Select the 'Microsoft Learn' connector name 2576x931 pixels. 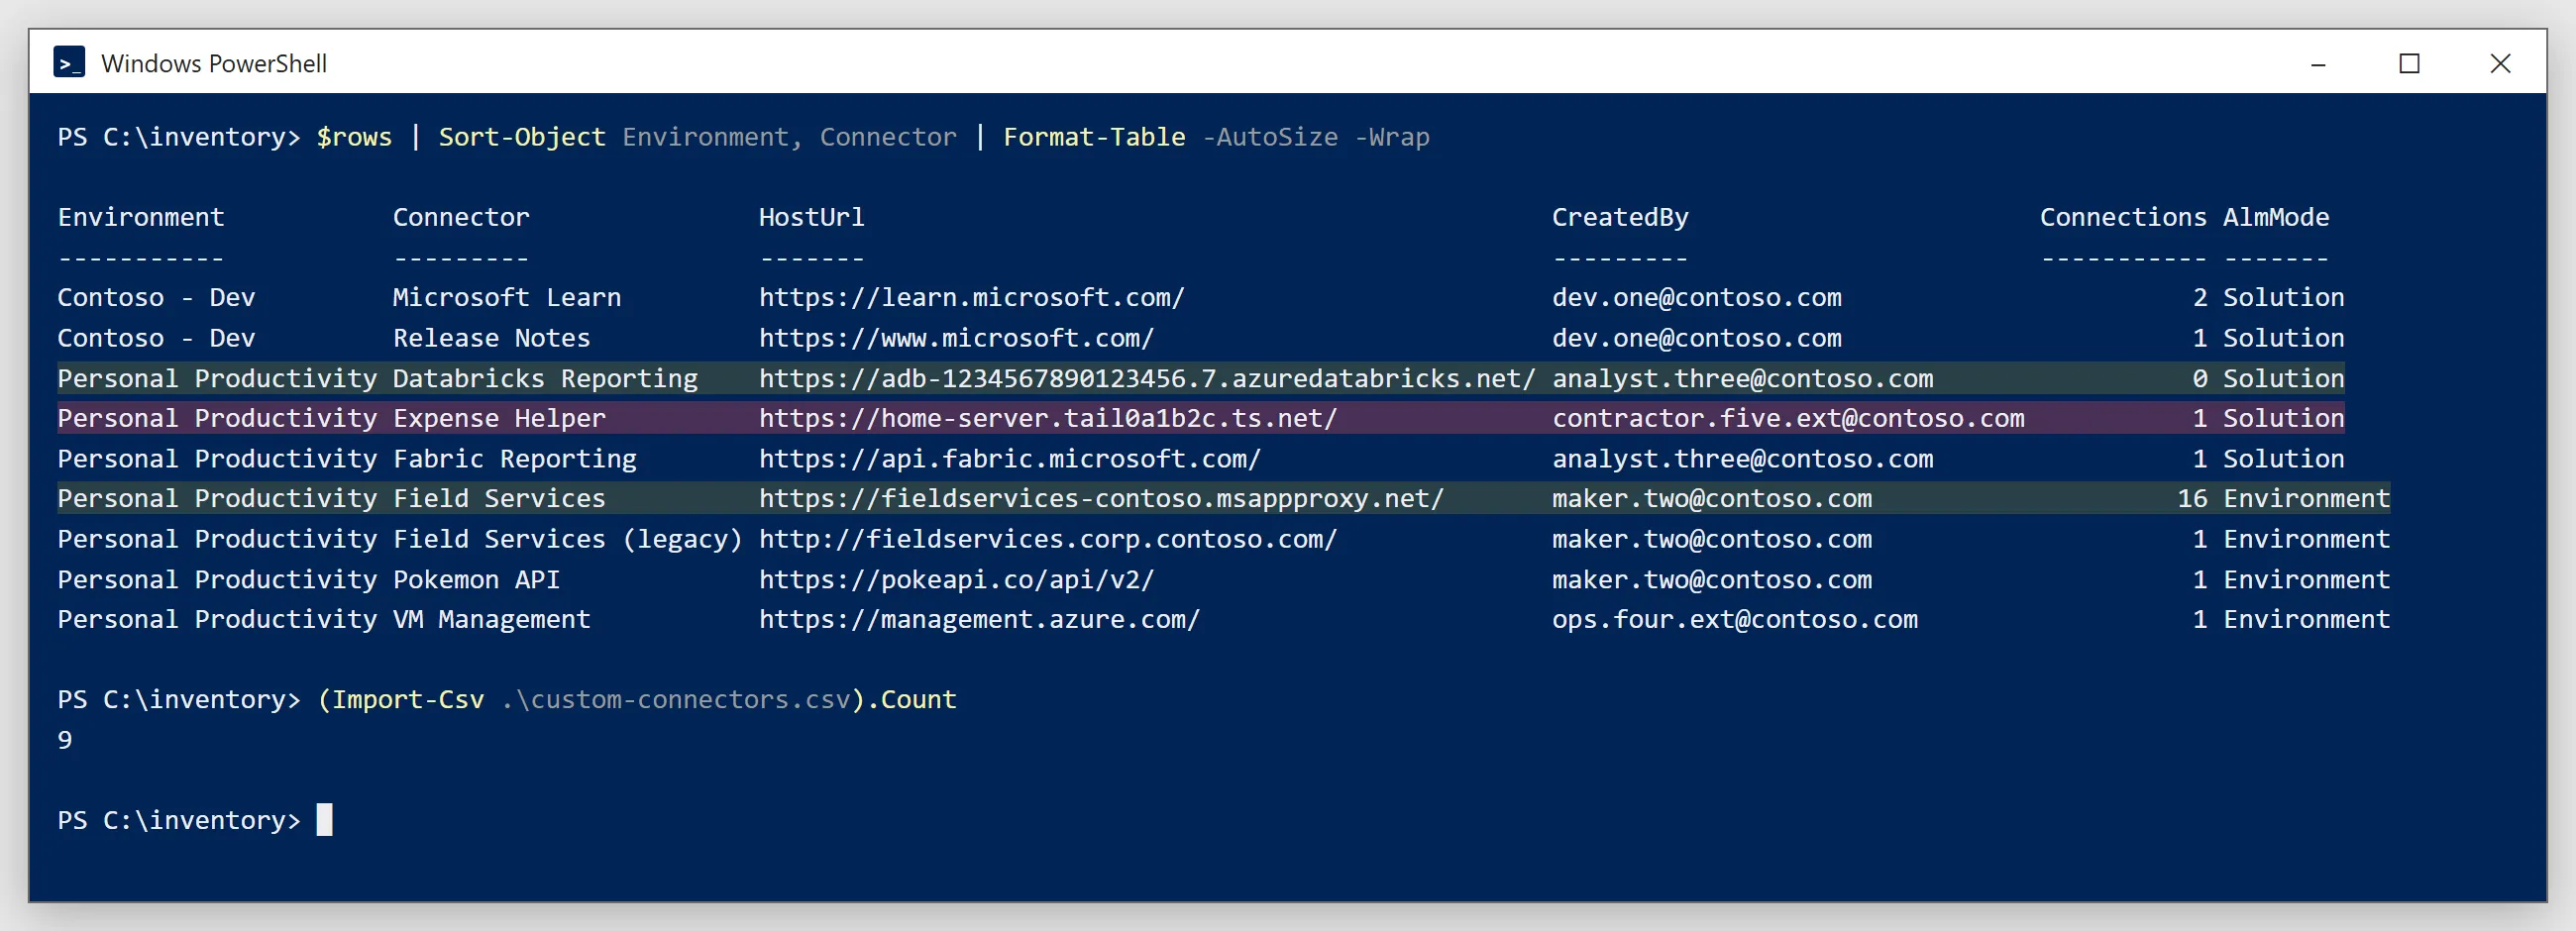pyautogui.click(x=507, y=297)
